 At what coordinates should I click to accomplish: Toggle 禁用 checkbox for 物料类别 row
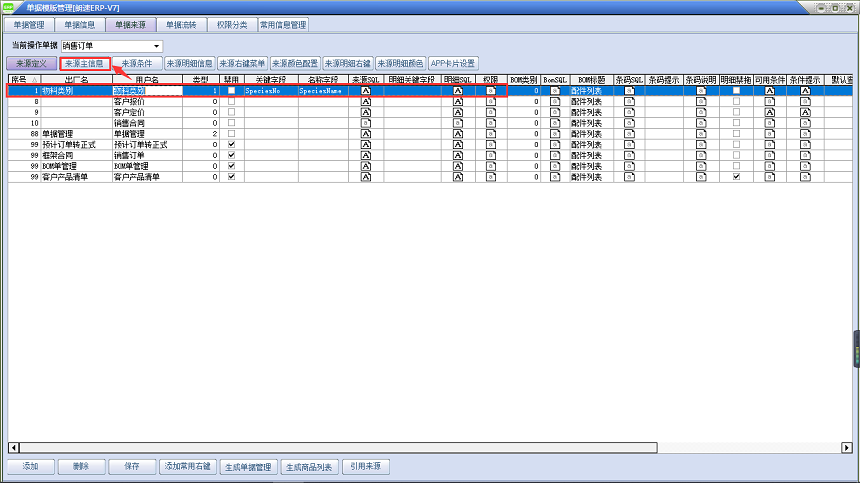point(232,91)
